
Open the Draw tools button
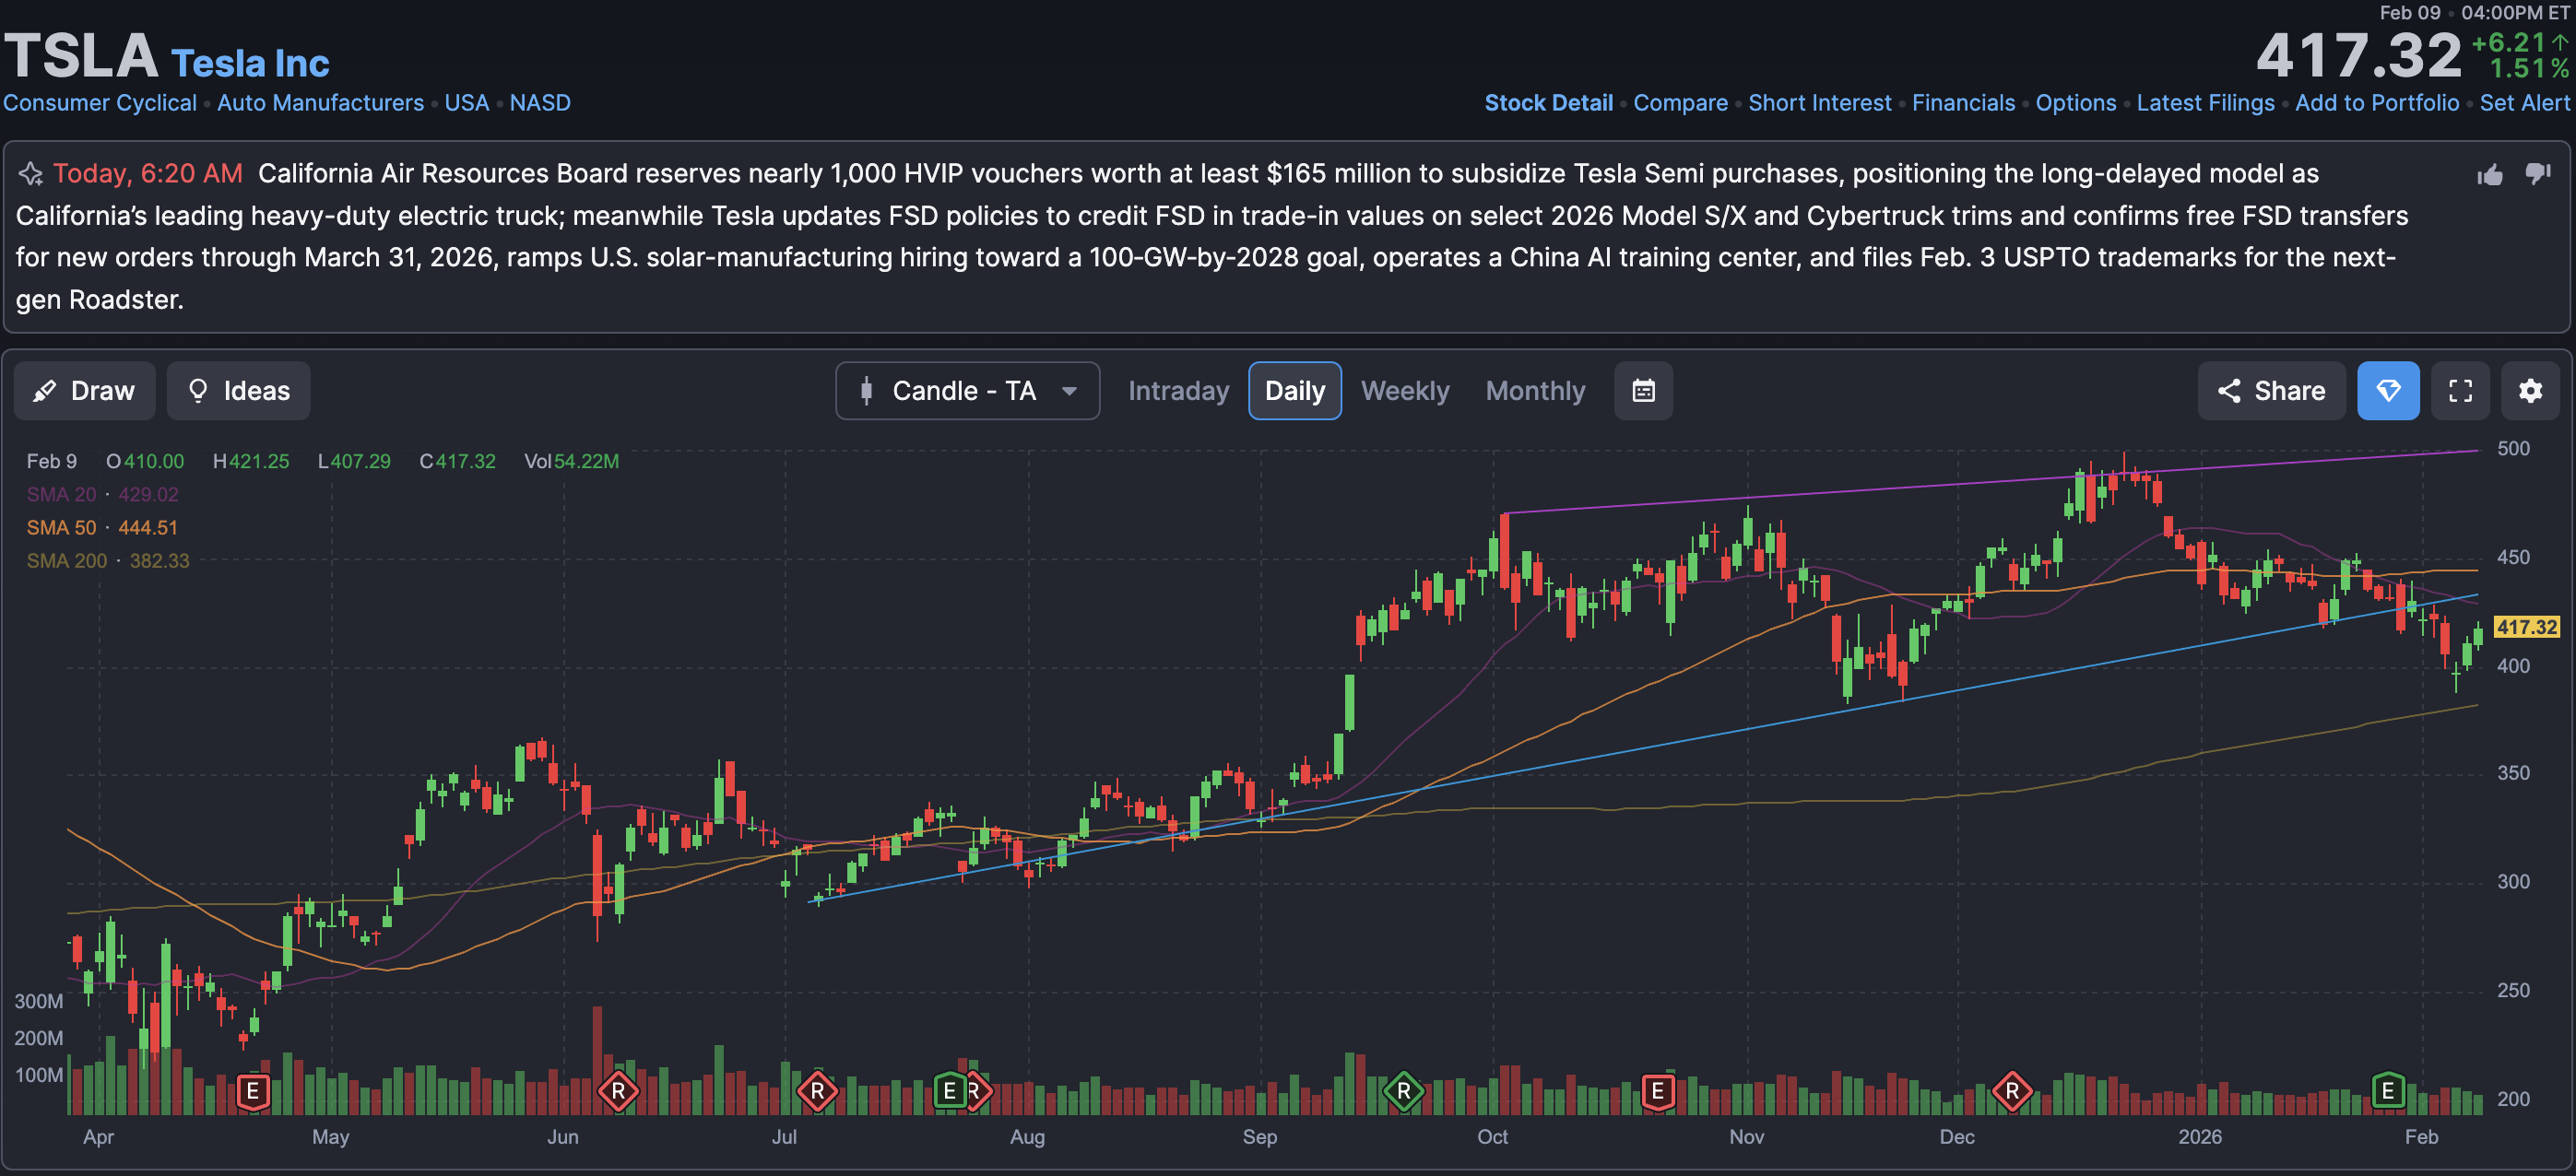85,391
